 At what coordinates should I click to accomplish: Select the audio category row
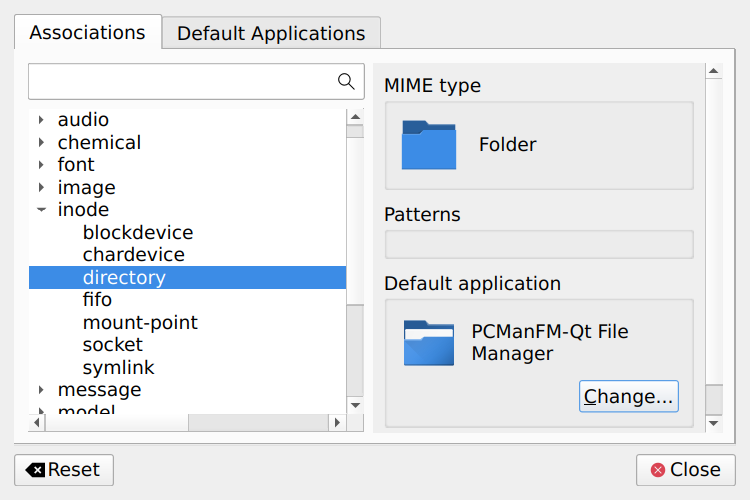[188, 120]
